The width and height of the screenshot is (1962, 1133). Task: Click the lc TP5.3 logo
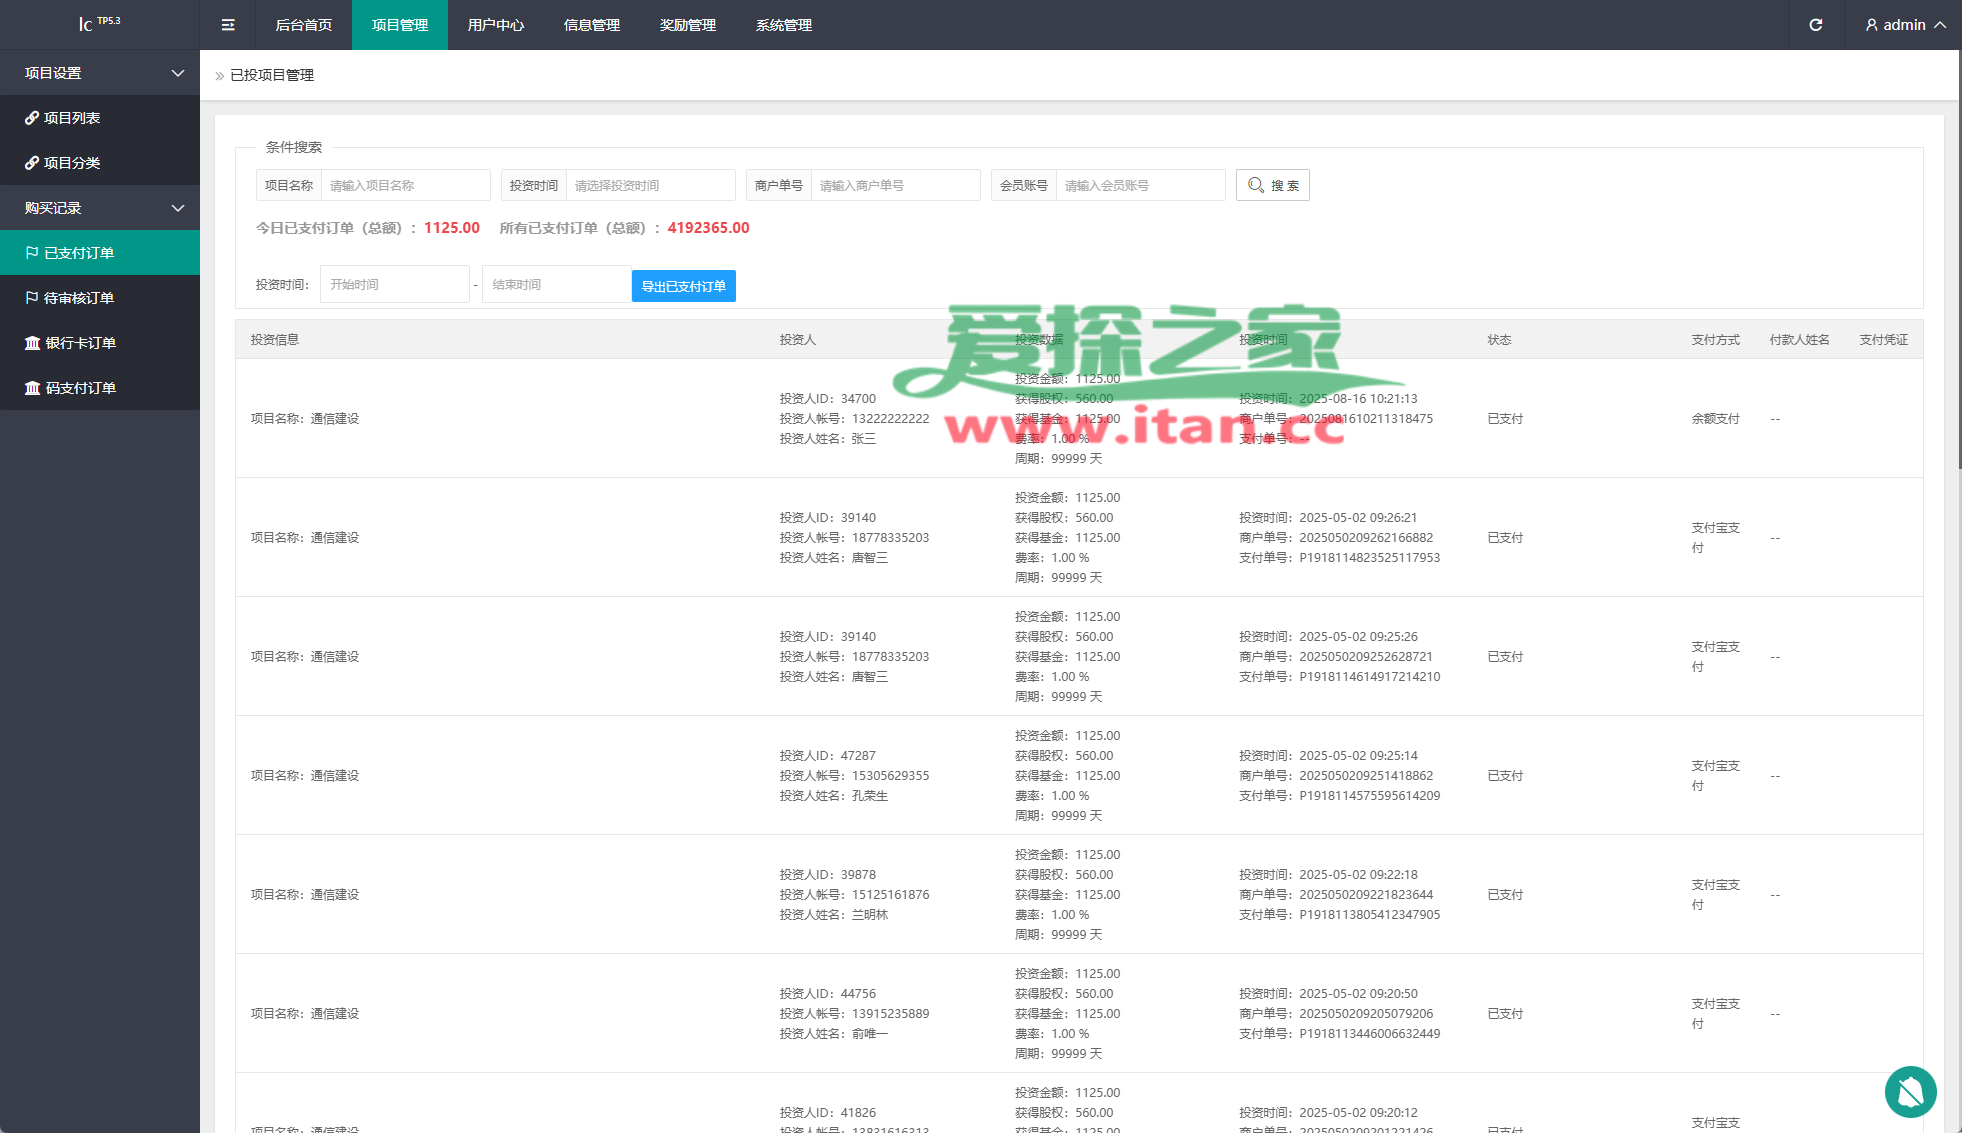click(100, 23)
